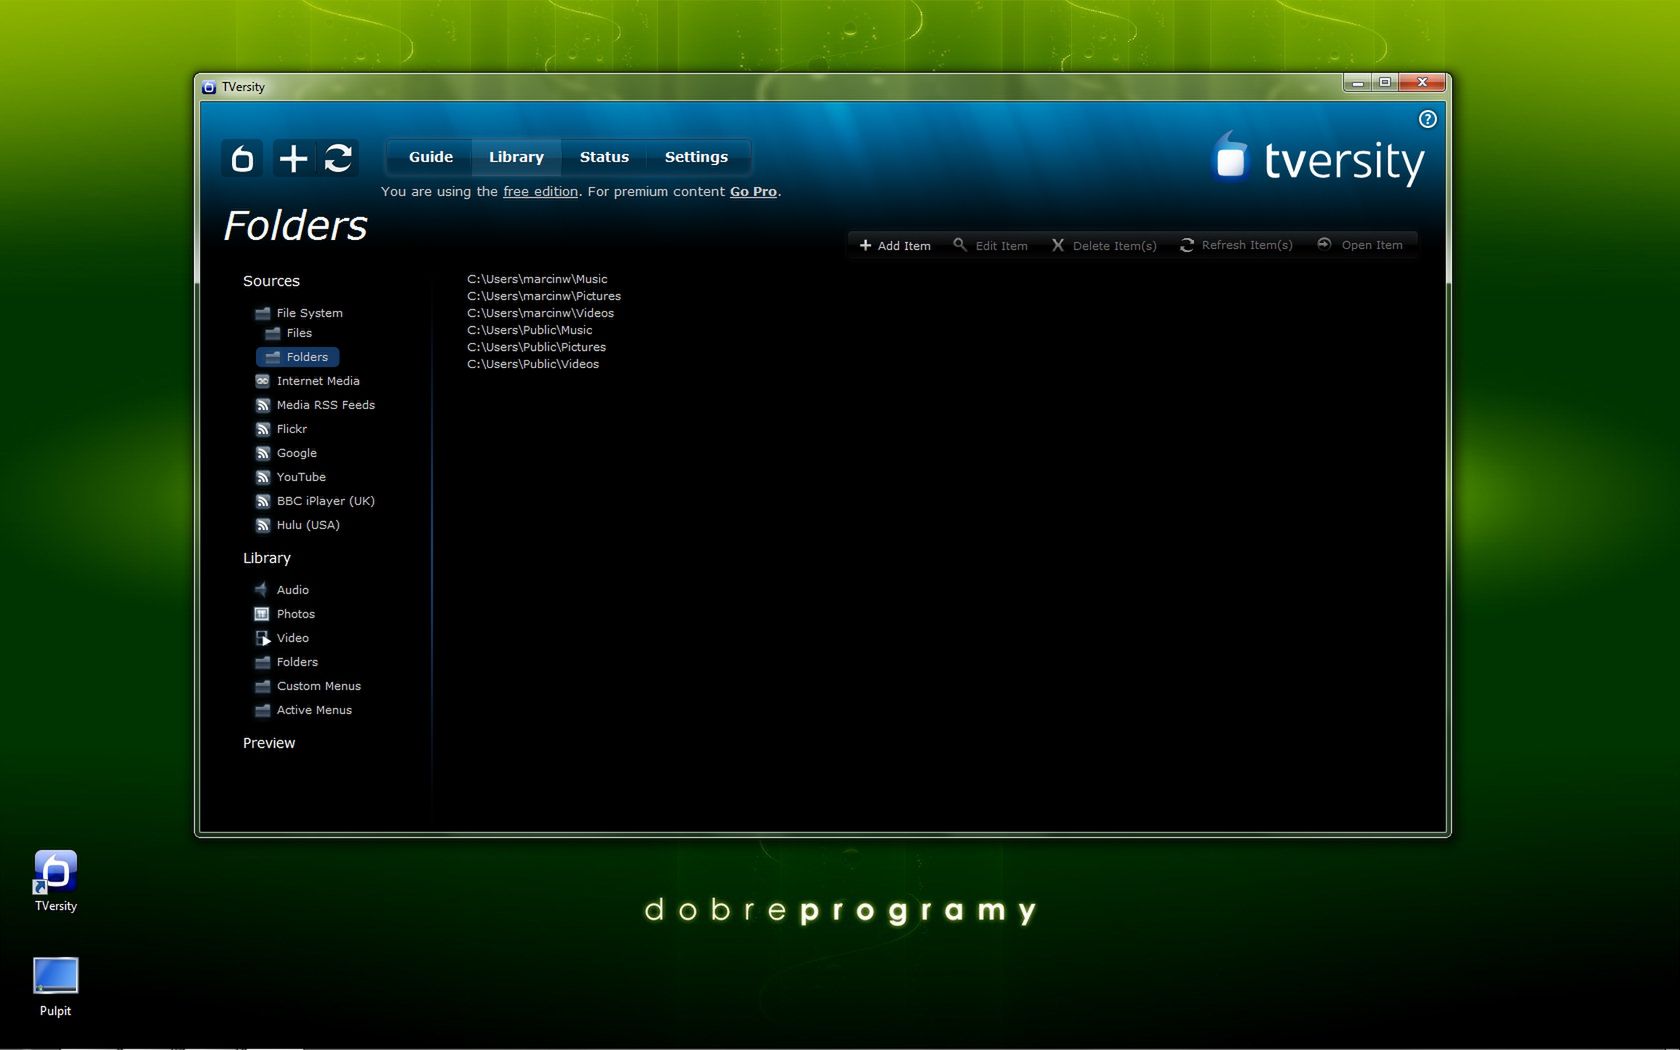Select Hulu (USA) source label

click(308, 525)
